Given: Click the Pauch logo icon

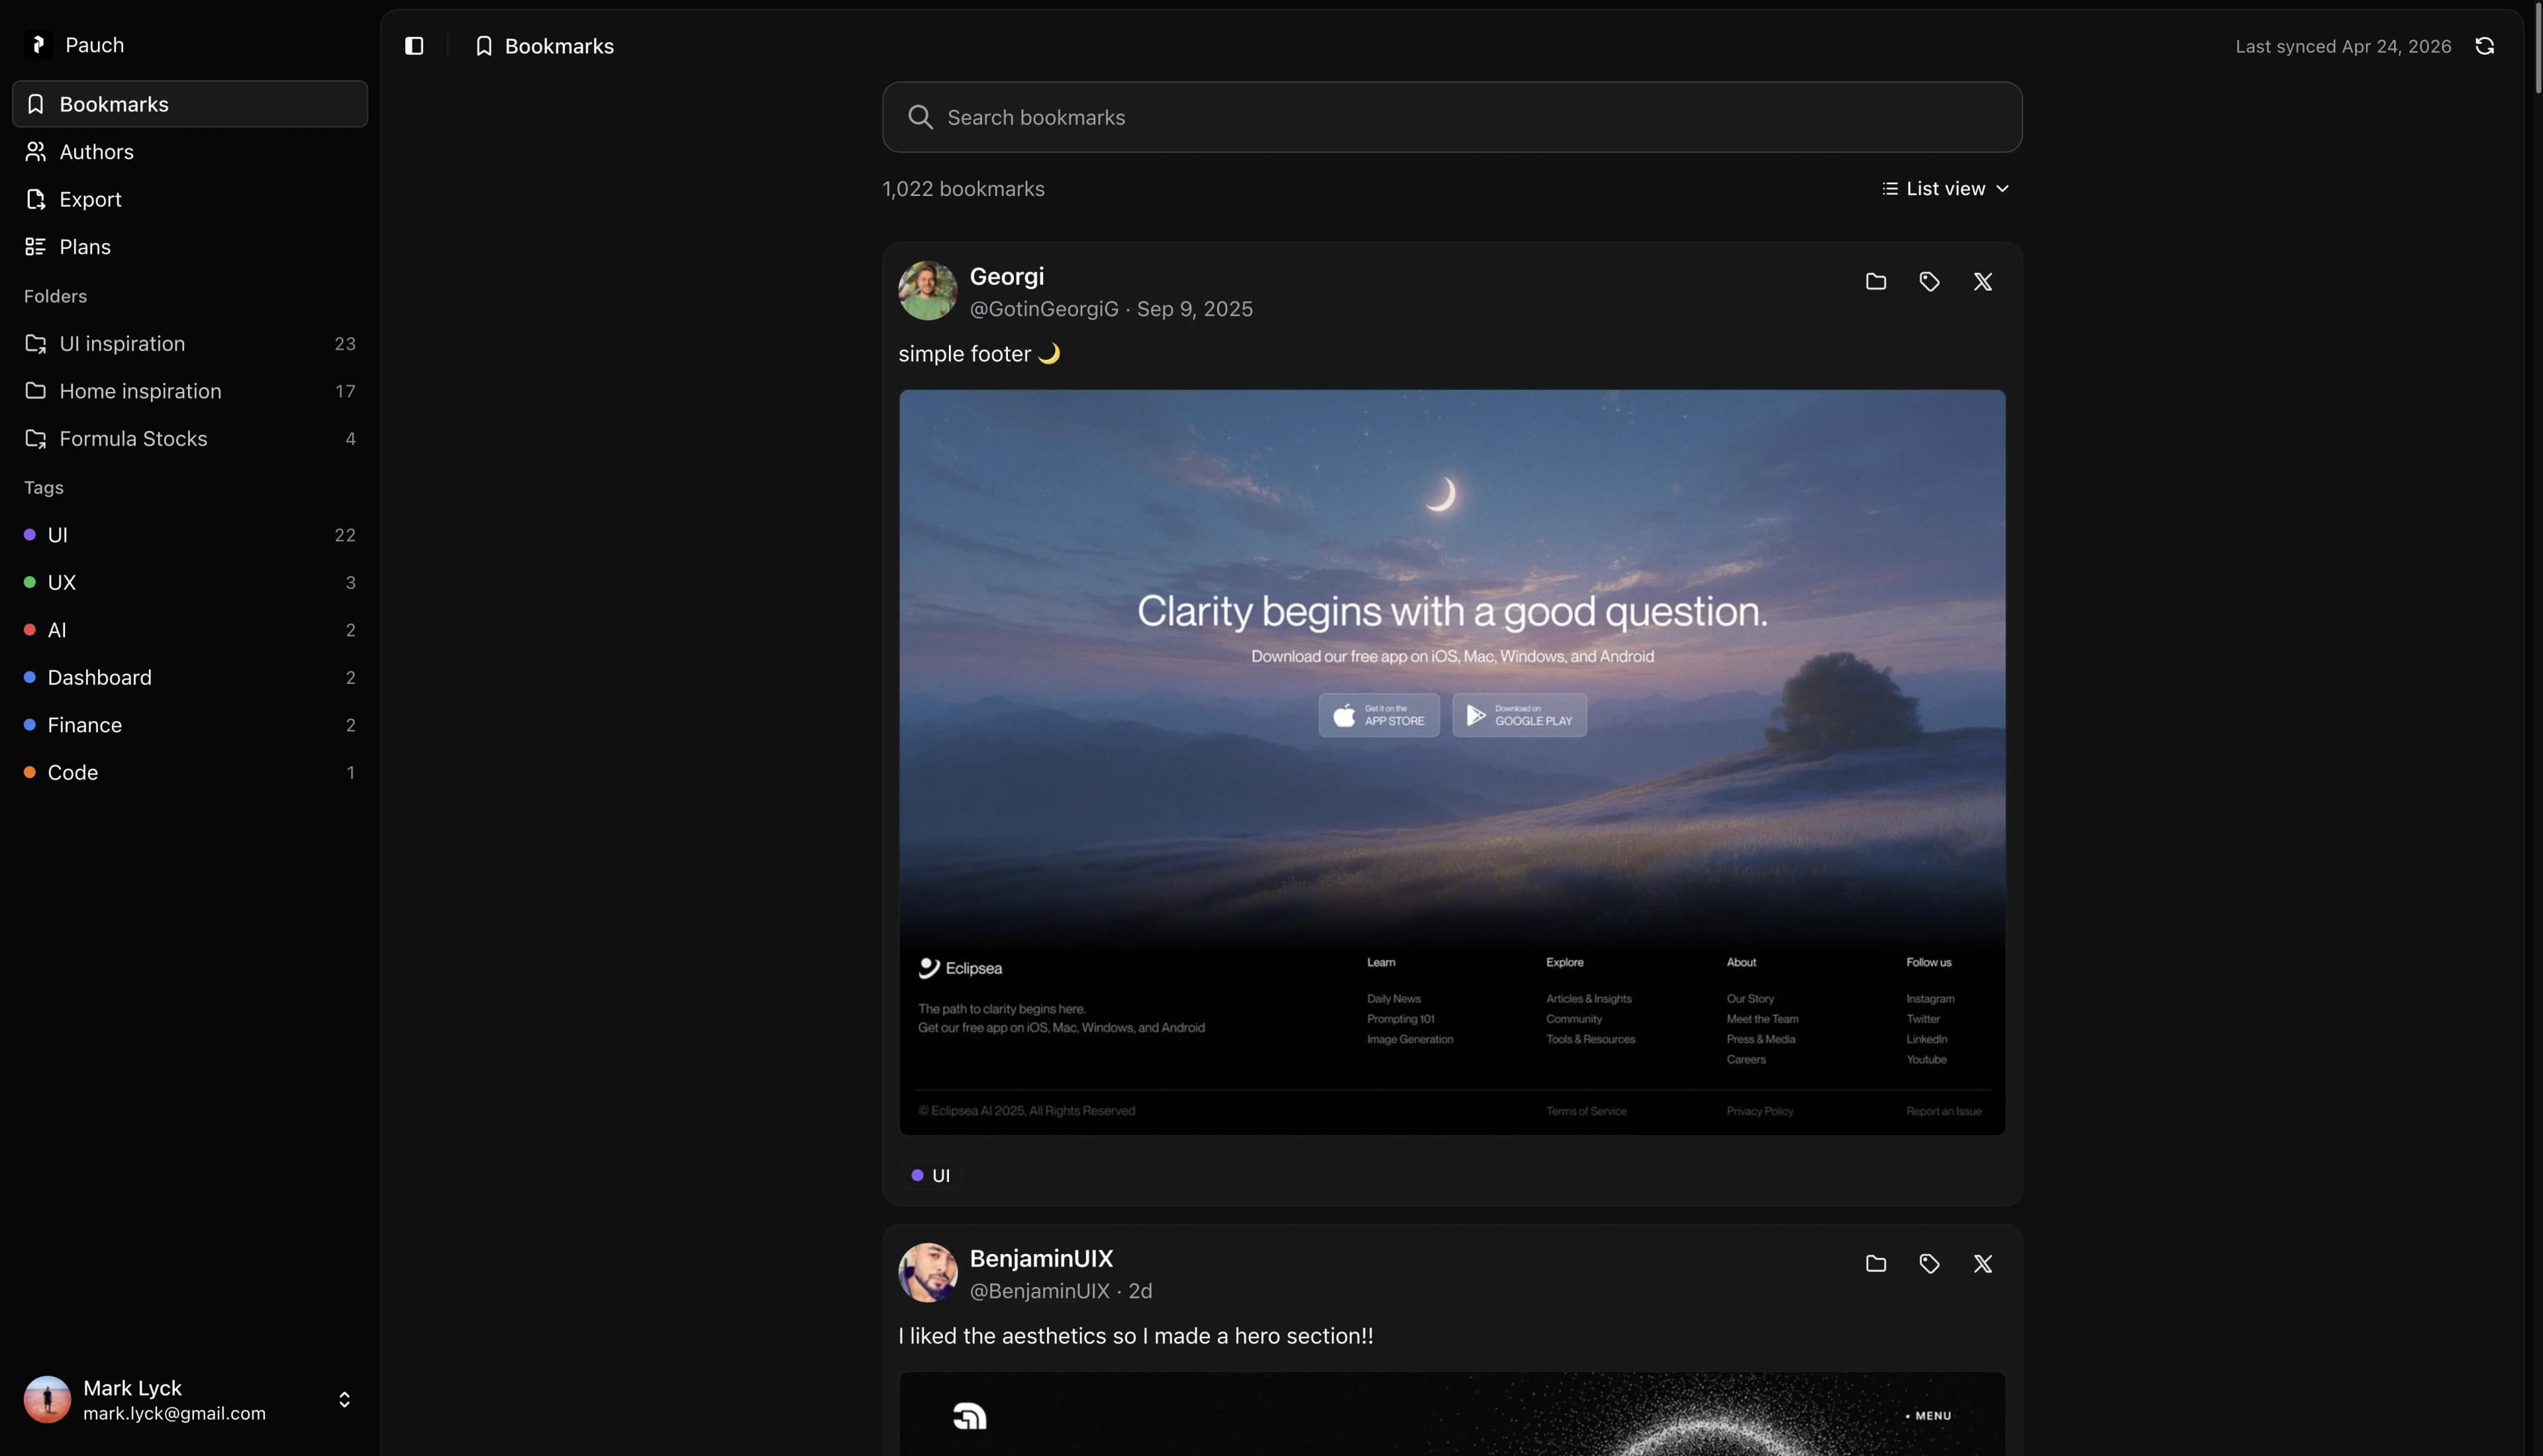Looking at the screenshot, I should point(38,45).
